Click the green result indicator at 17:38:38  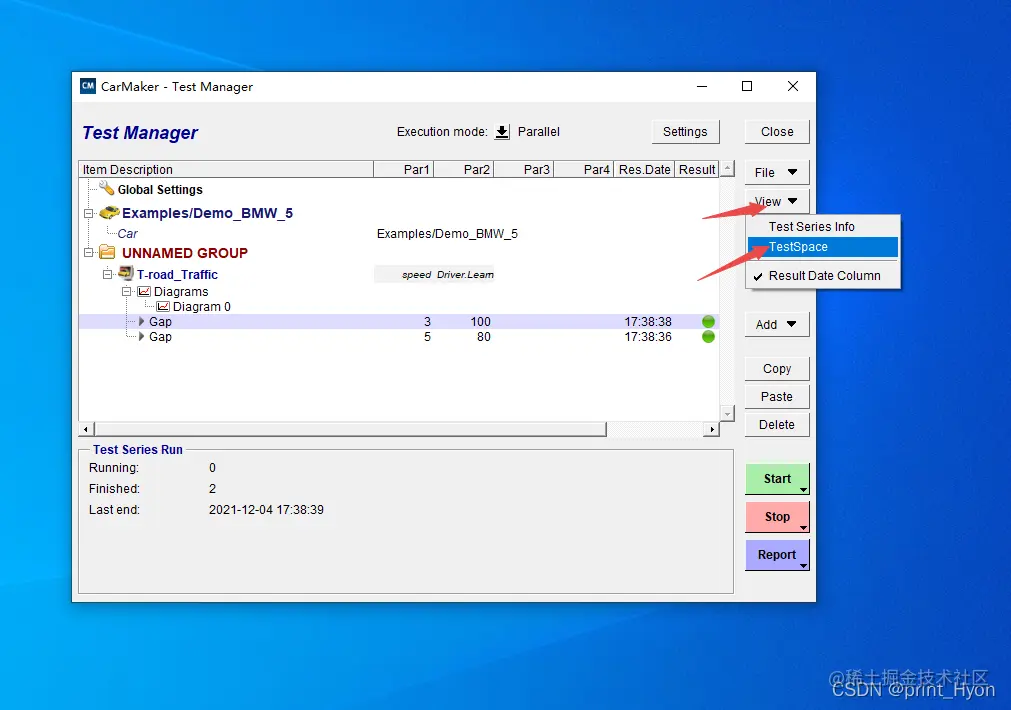[x=708, y=321]
